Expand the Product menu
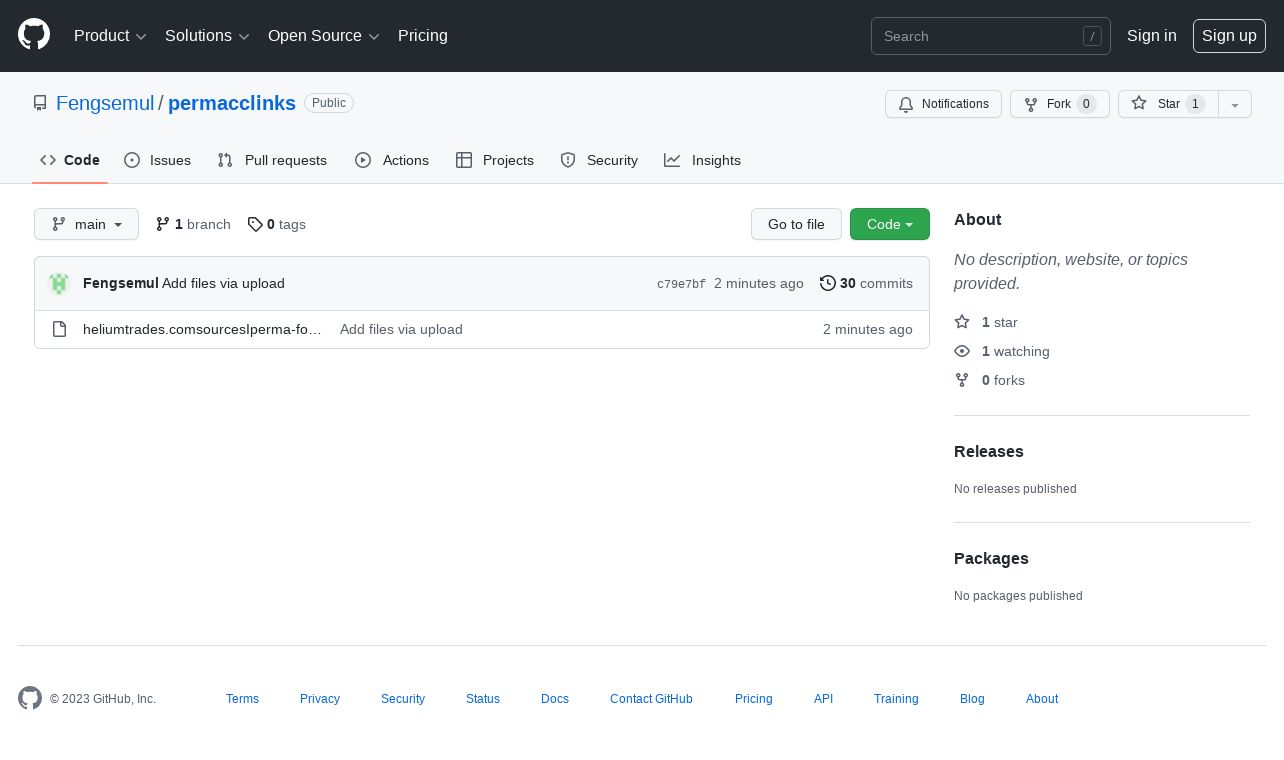1284x760 pixels. tap(110, 36)
